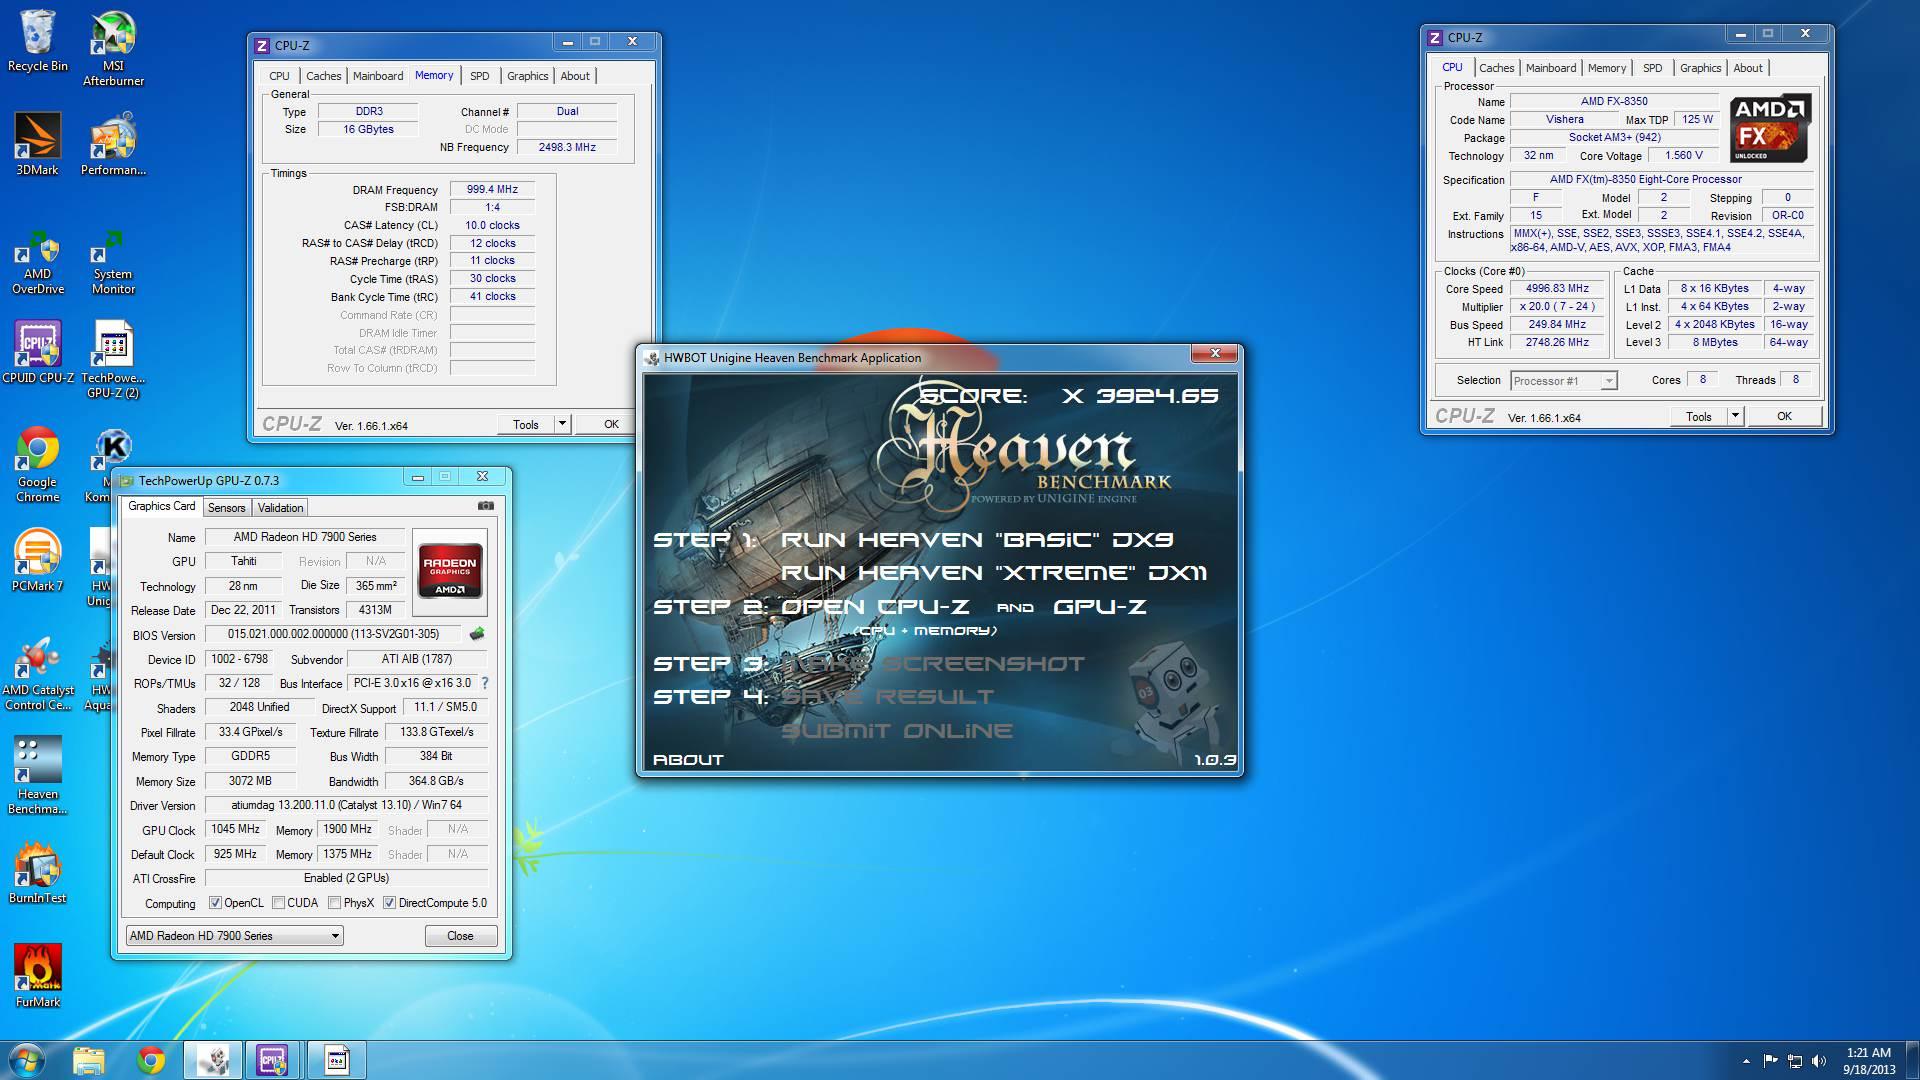
Task: Click OK in the right CPU-Z window
Action: [x=1784, y=416]
